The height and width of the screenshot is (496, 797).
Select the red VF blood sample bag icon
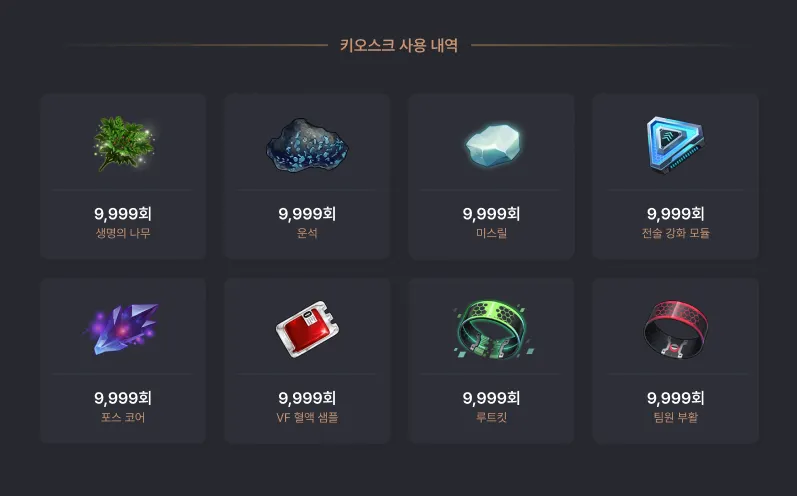tap(307, 329)
